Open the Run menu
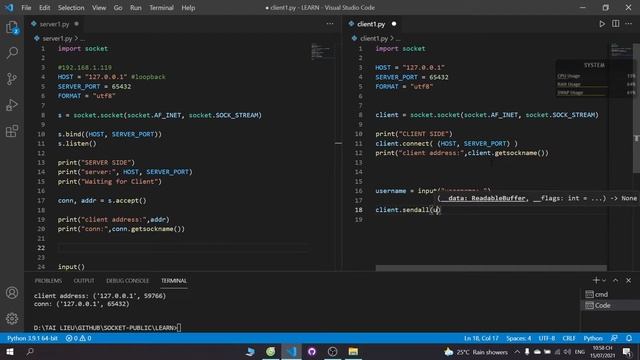This screenshot has height=360, width=640. pos(136,8)
